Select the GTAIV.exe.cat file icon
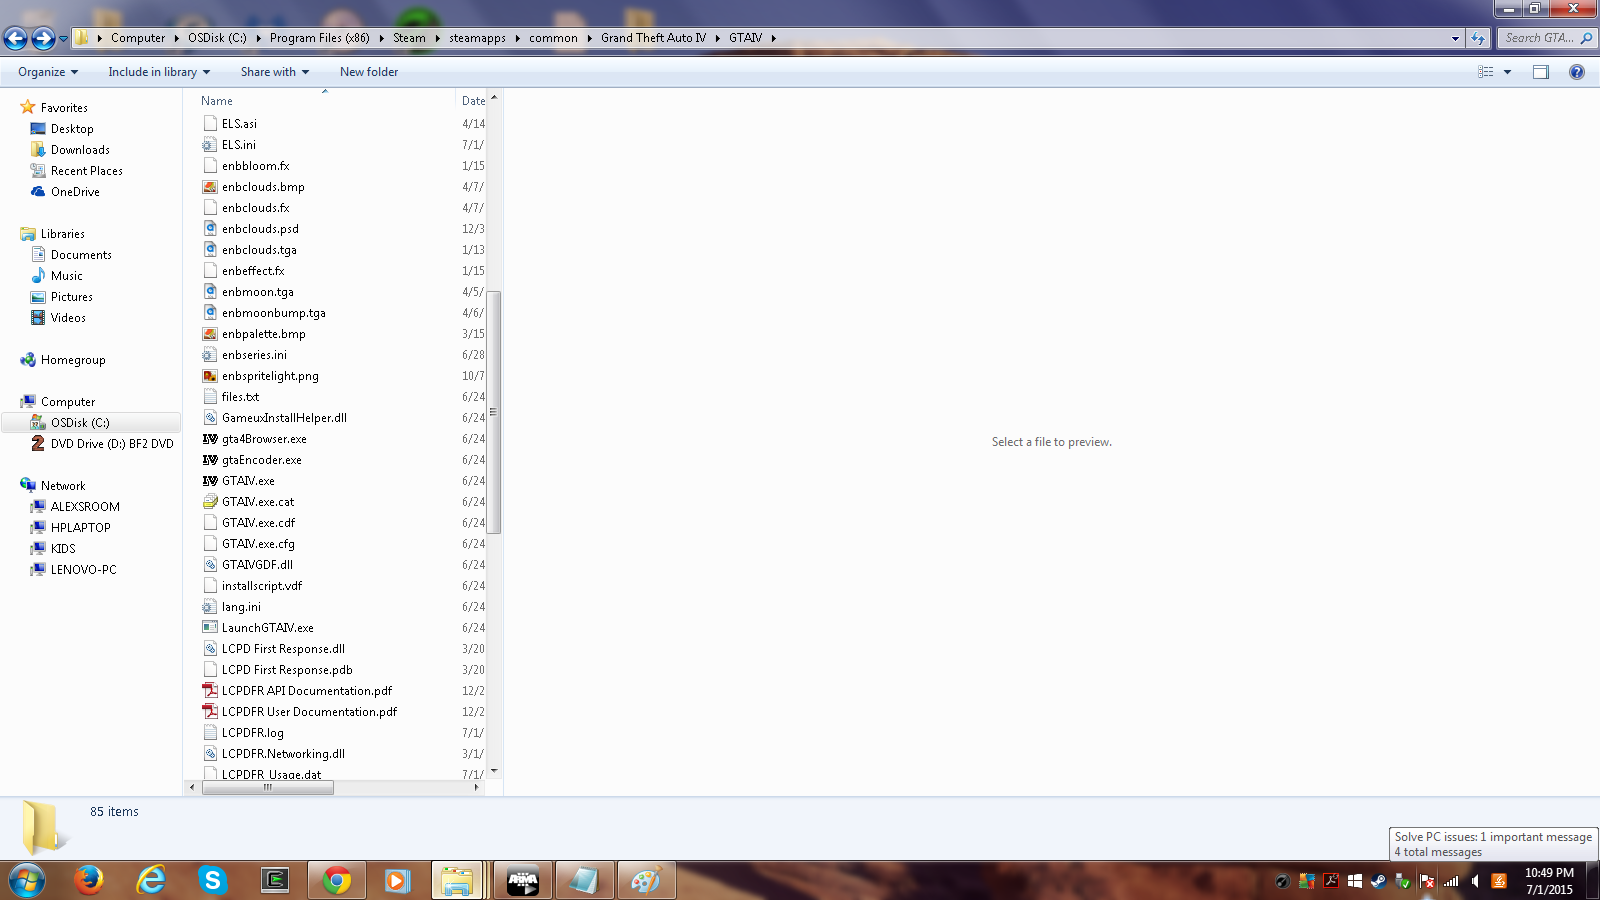 pyautogui.click(x=210, y=502)
